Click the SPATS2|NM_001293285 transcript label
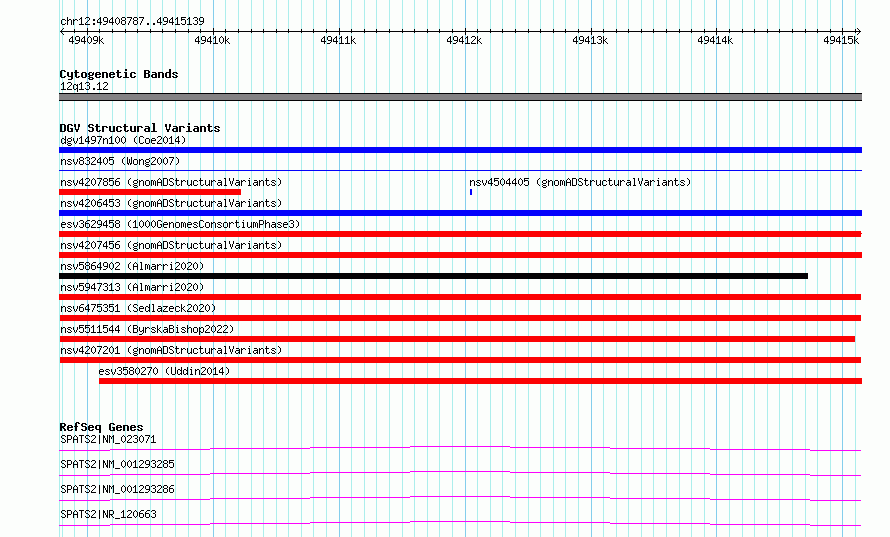The image size is (890, 537). coord(117,464)
